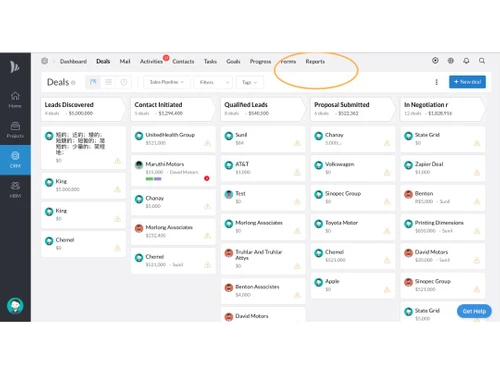Click the globe icon in the top bar
Viewport: 500px width, 375px height.
pyautogui.click(x=451, y=61)
